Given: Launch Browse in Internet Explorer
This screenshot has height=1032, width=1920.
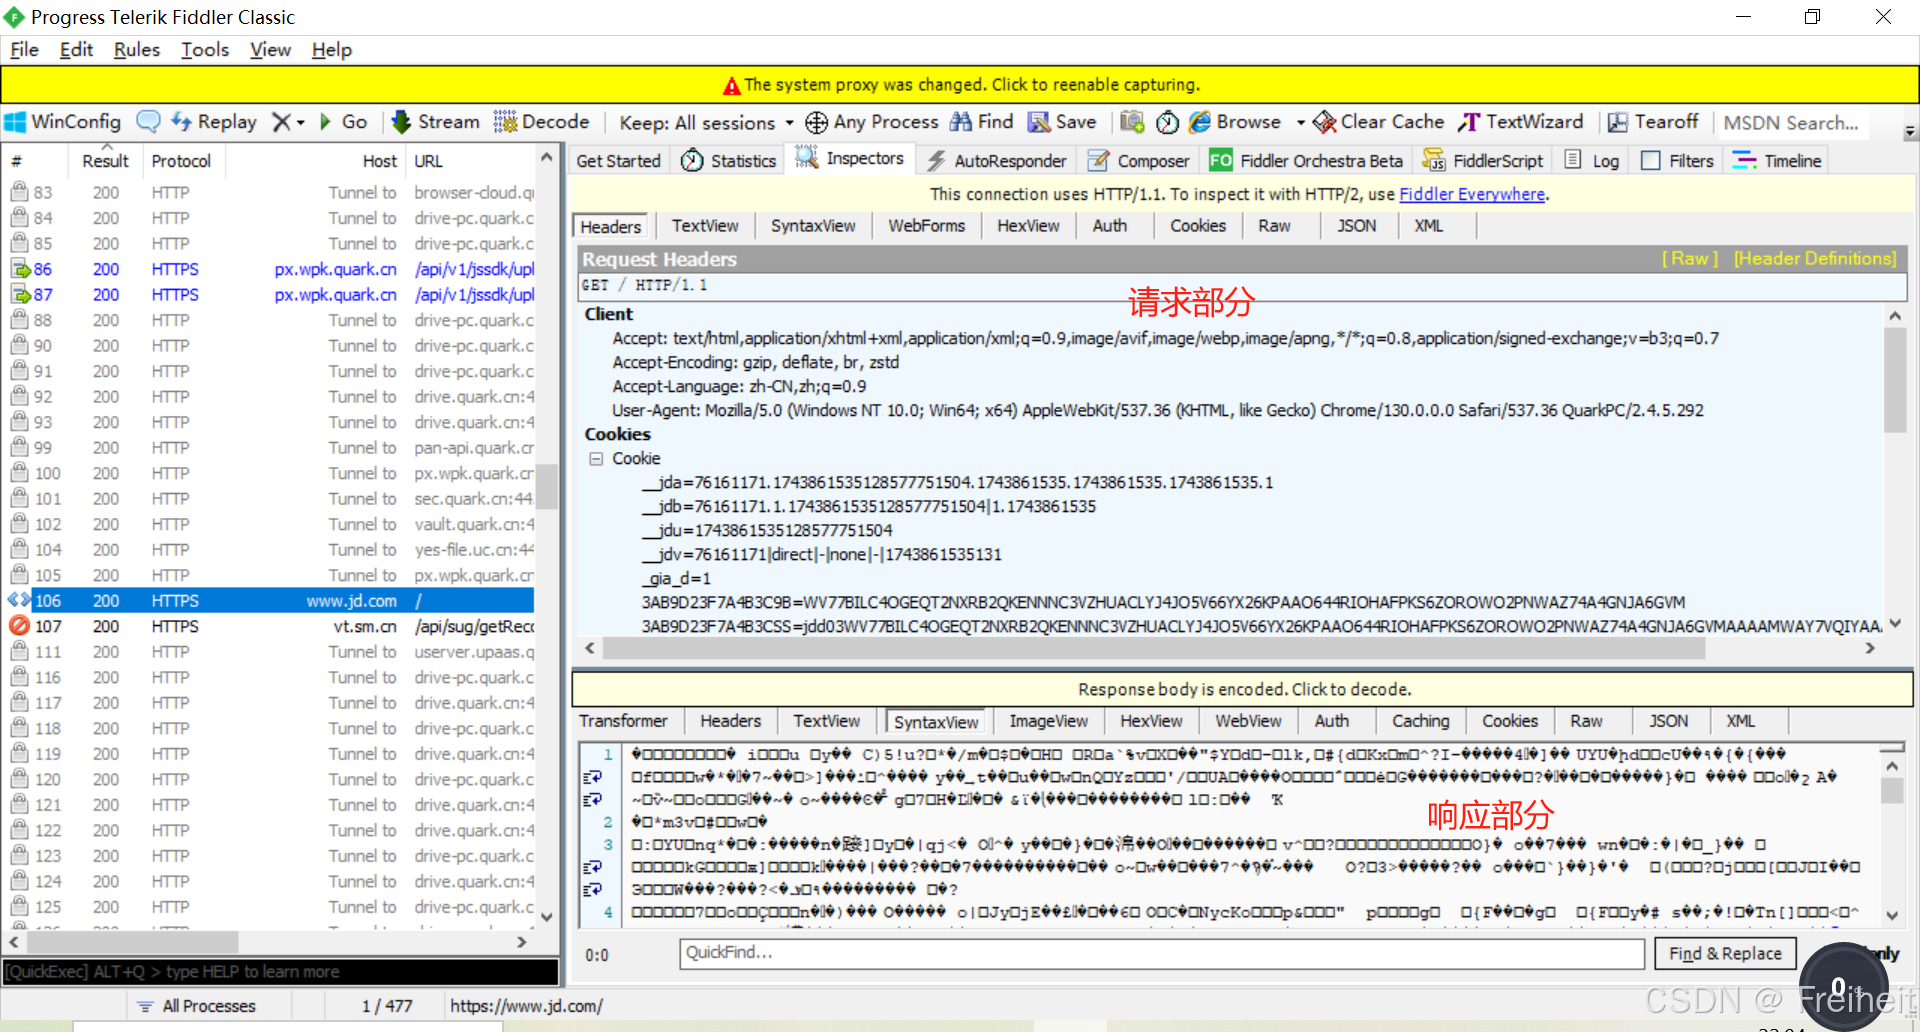Looking at the screenshot, I should pyautogui.click(x=1235, y=122).
